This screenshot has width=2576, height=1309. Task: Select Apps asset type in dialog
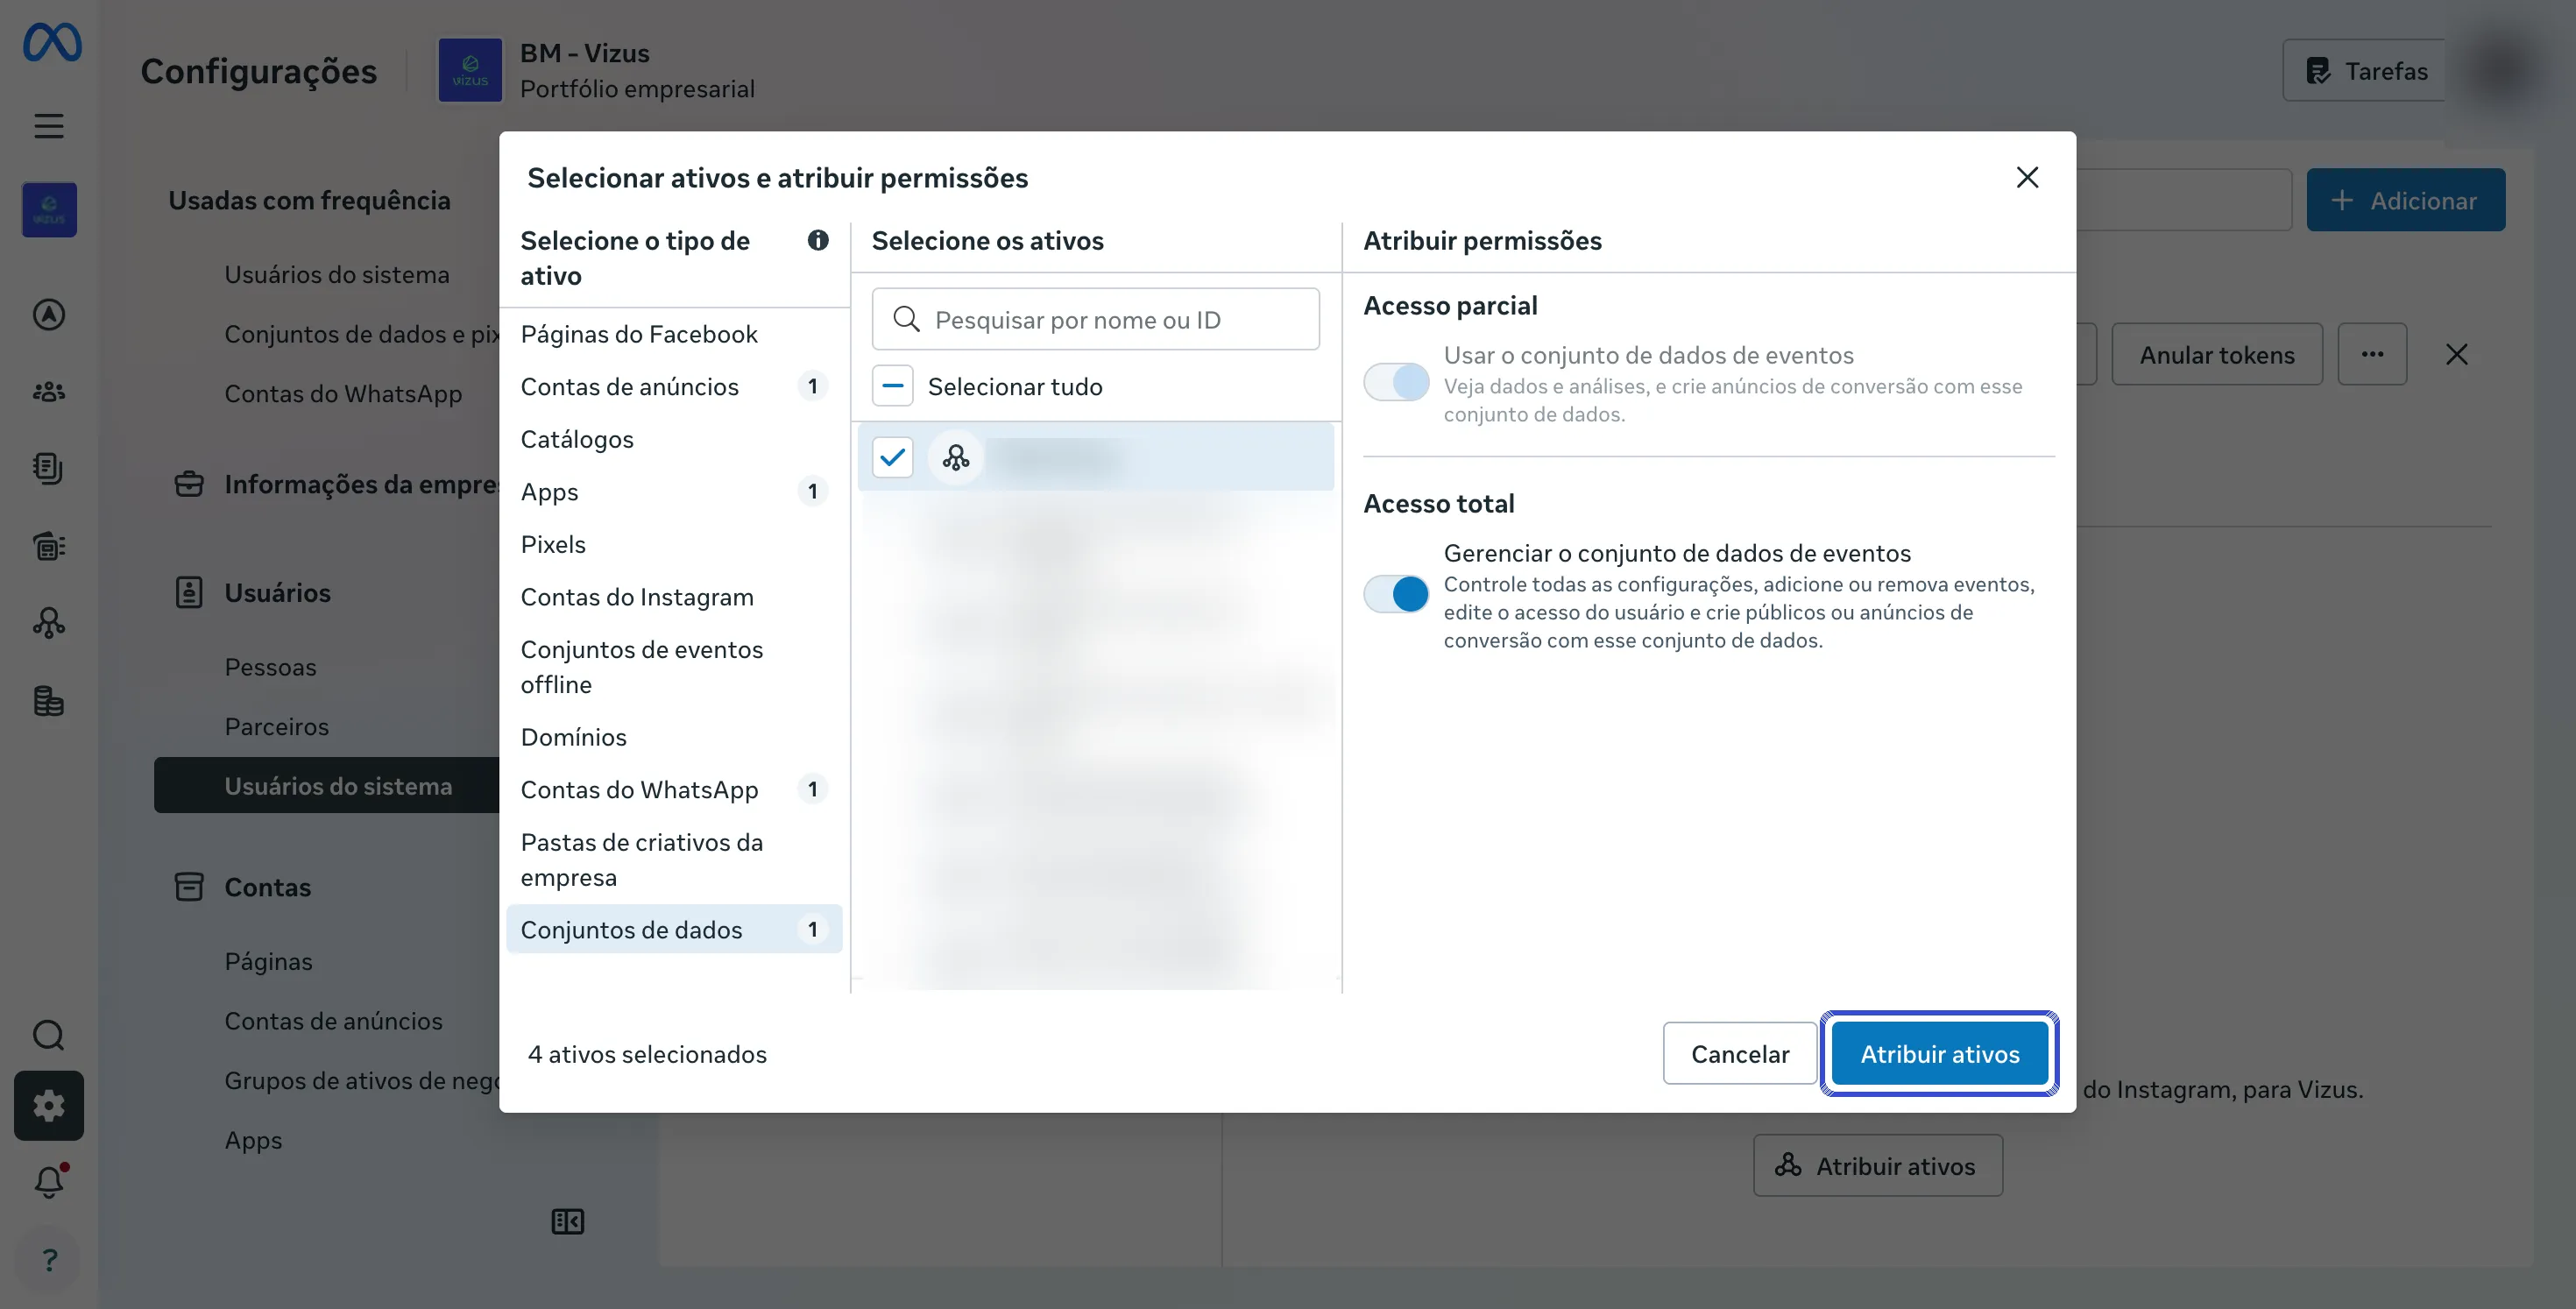coord(674,492)
